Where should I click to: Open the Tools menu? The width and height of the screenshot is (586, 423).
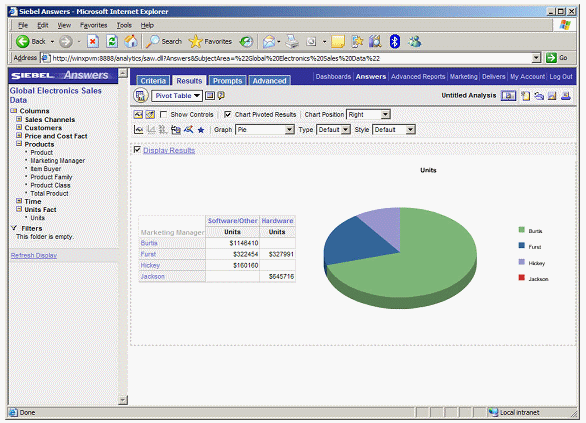124,25
